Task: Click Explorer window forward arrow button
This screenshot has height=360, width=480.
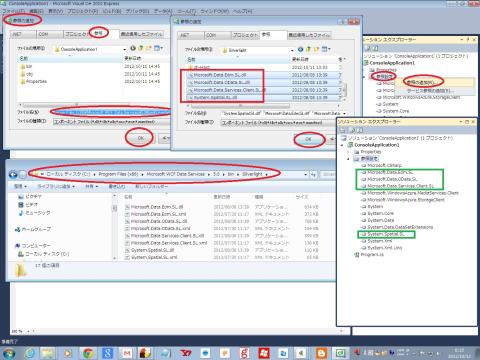Action: pyautogui.click(x=22, y=174)
